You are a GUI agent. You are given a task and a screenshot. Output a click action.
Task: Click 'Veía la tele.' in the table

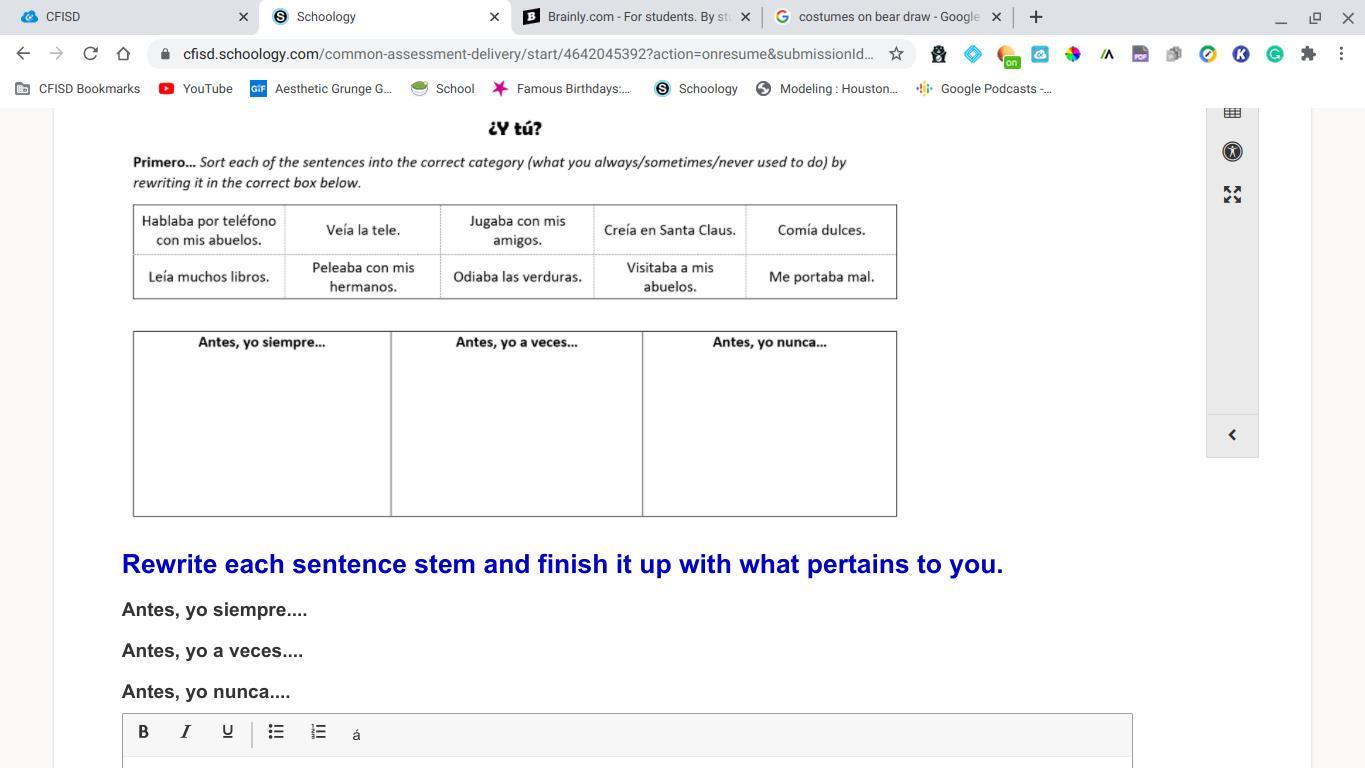363,230
